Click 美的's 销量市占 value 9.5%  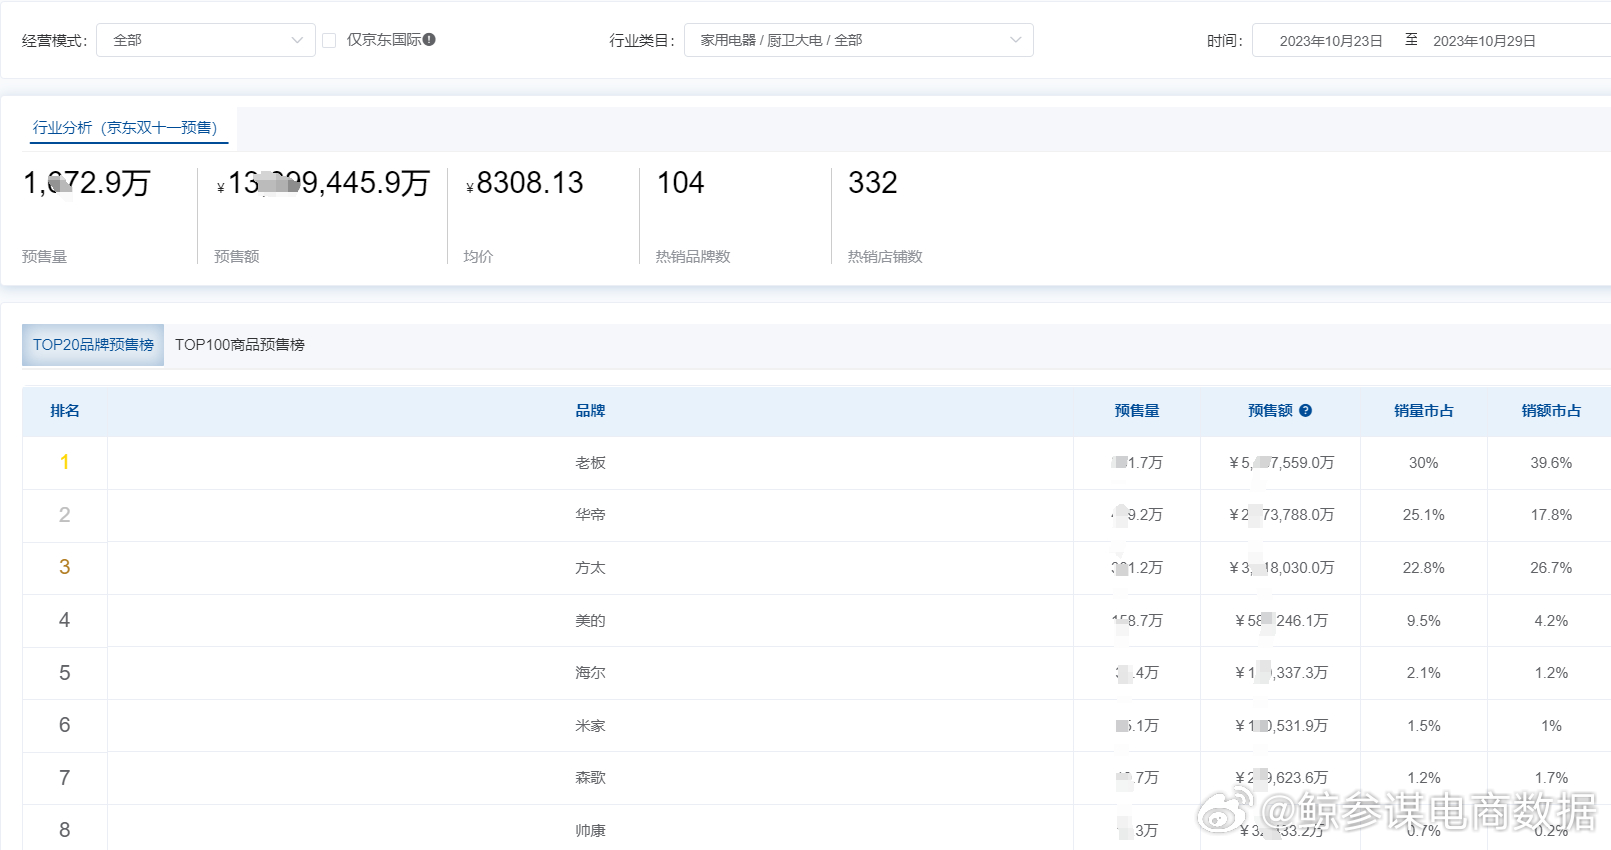point(1424,621)
